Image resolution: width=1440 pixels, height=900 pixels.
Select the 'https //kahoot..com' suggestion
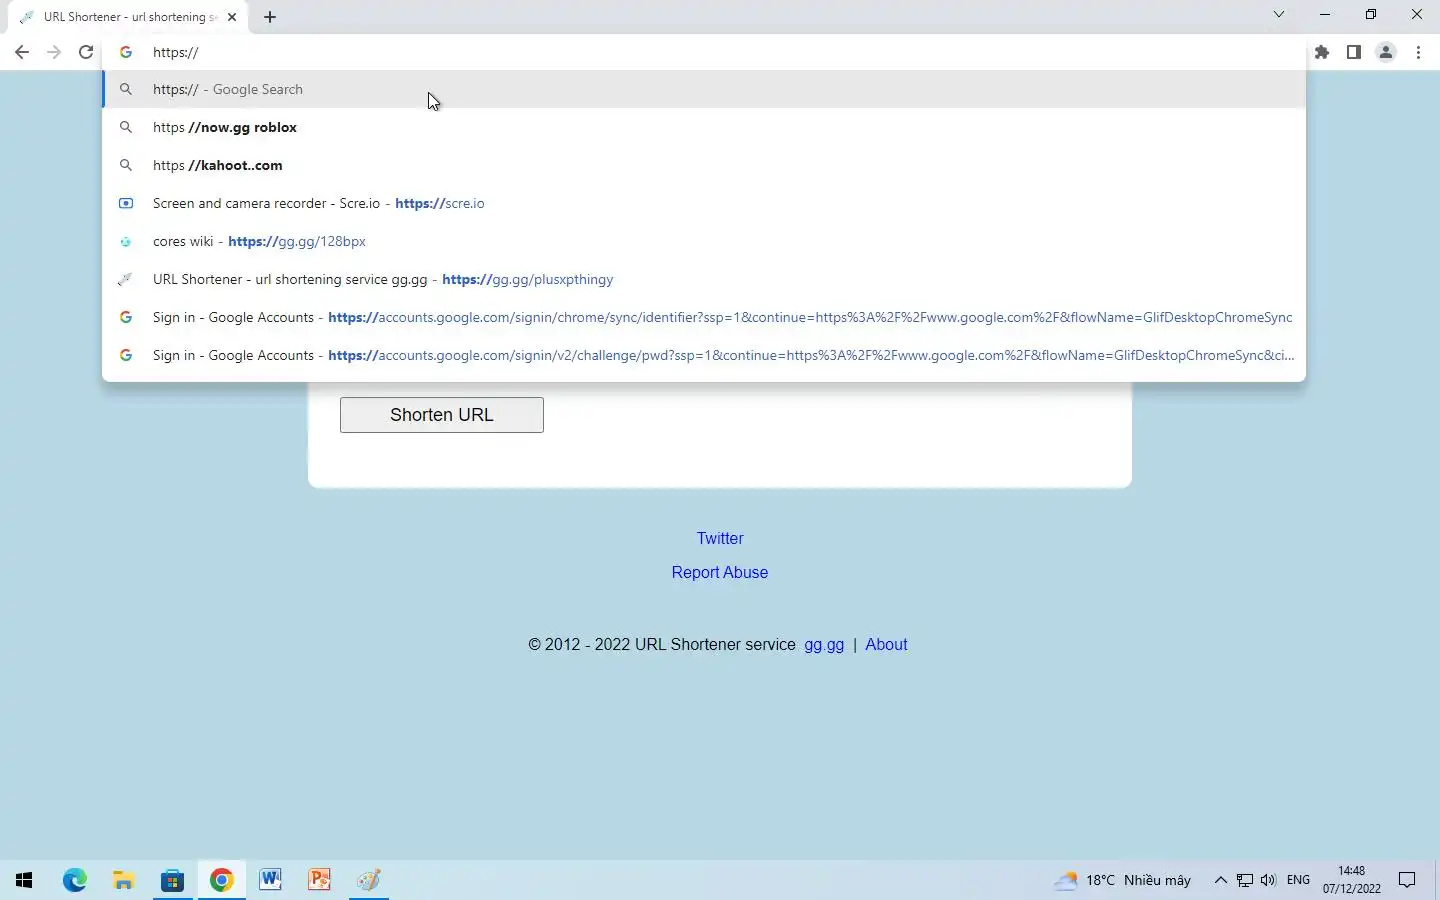tap(704, 165)
